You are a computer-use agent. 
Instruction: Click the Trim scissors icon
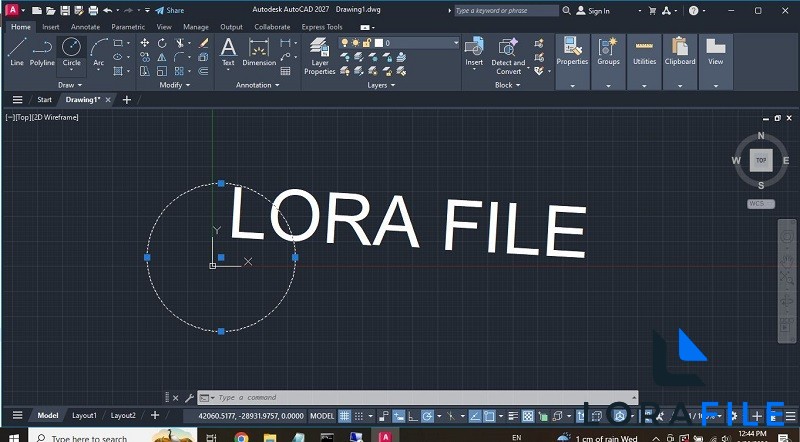pyautogui.click(x=180, y=43)
